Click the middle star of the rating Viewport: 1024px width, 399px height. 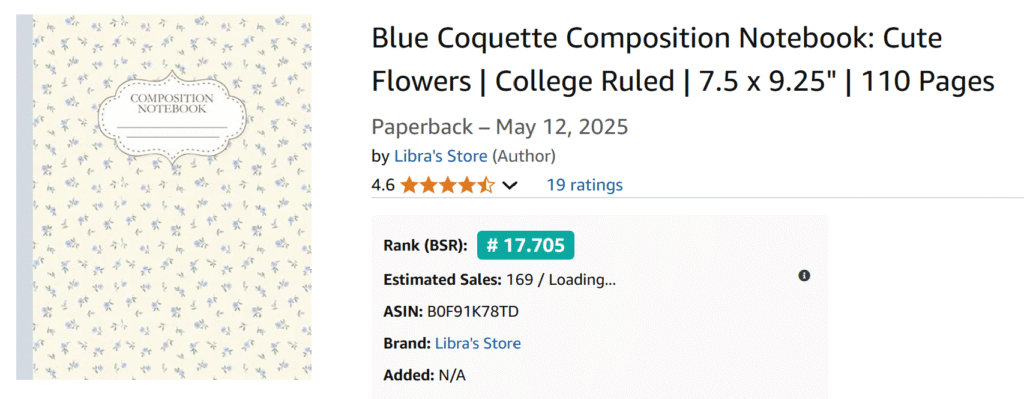(448, 185)
